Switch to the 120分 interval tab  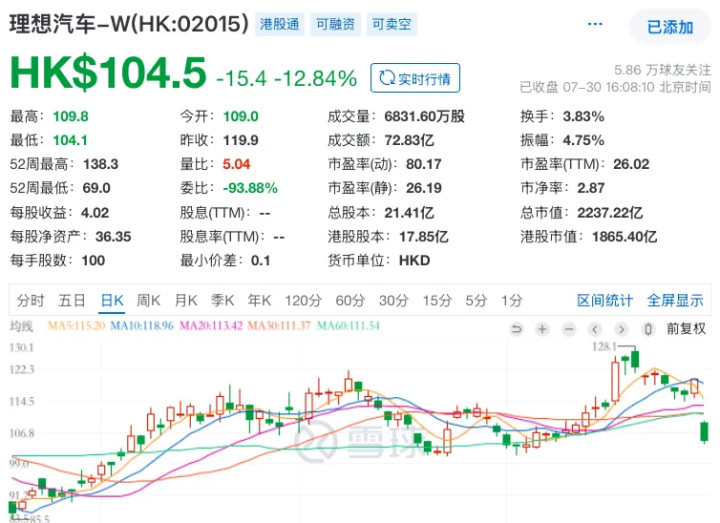point(303,301)
